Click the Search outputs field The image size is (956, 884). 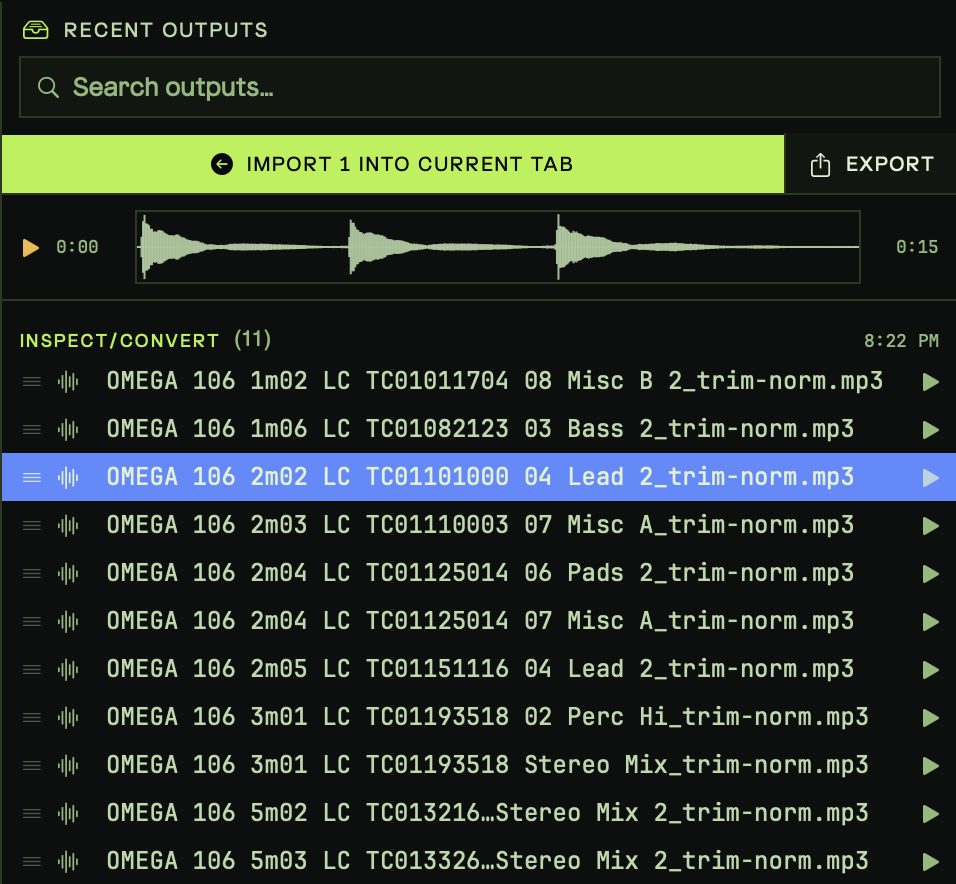point(480,87)
